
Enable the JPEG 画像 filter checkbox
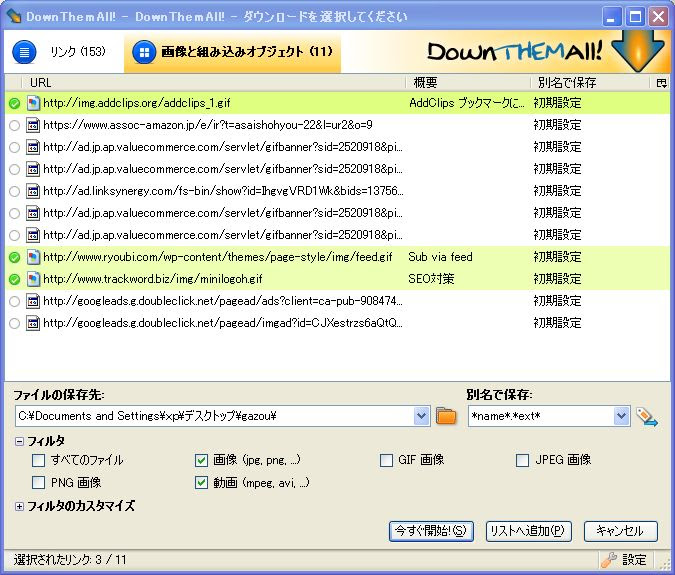point(522,461)
